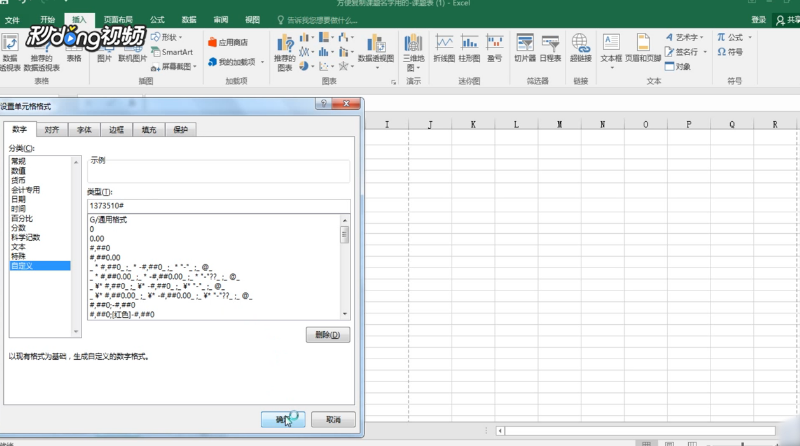
Task: Open the 边框 tab in the dialog
Action: click(116, 130)
